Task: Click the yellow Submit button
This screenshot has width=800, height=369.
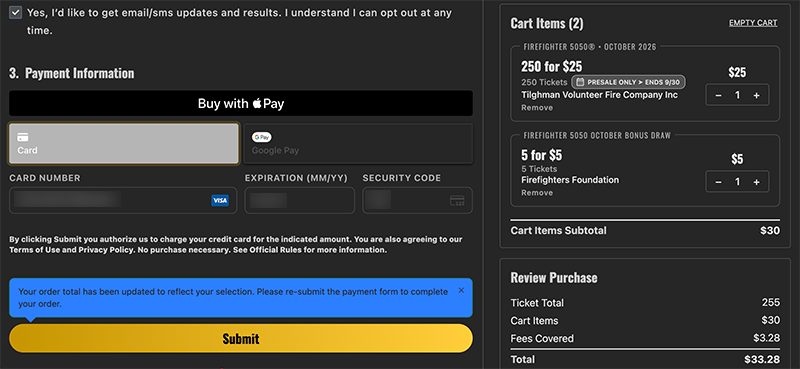Action: point(241,338)
